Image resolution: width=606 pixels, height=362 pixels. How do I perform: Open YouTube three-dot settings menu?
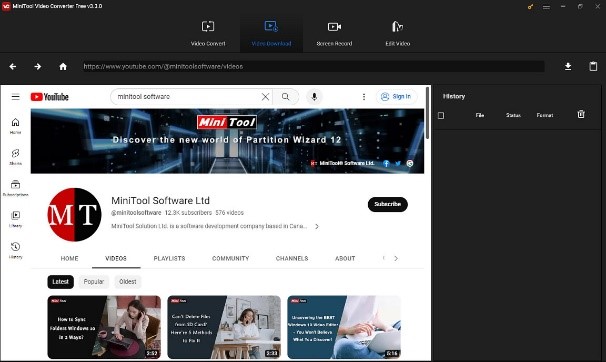(364, 97)
